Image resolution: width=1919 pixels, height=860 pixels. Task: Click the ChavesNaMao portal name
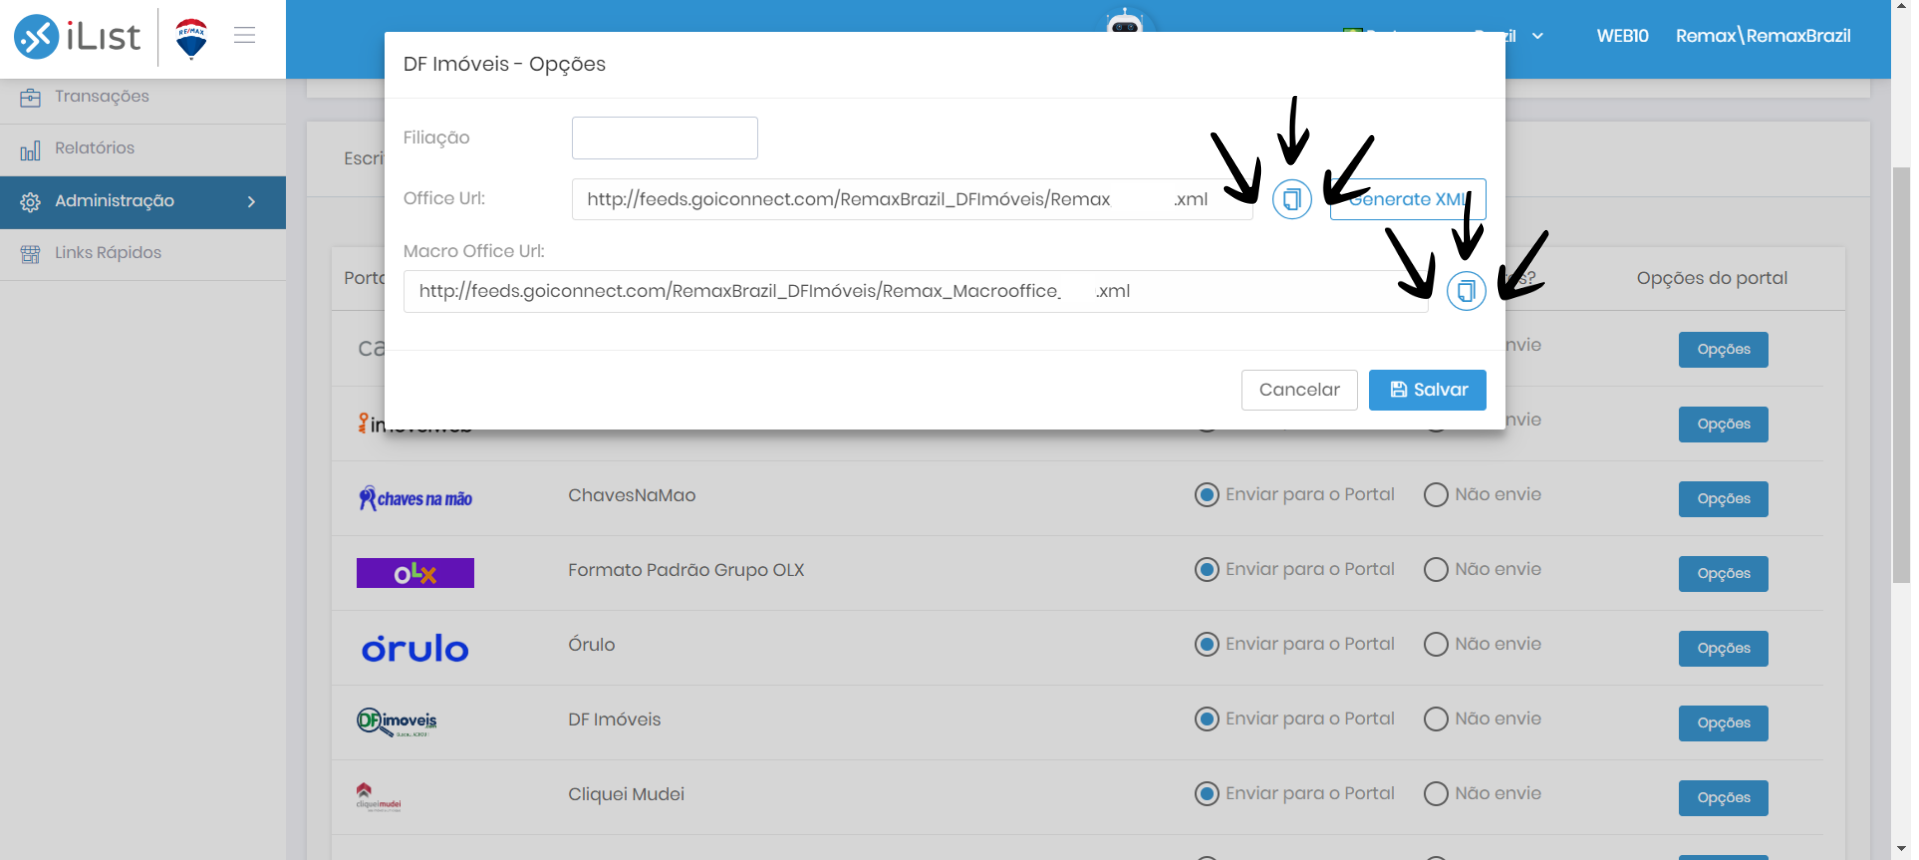(632, 496)
